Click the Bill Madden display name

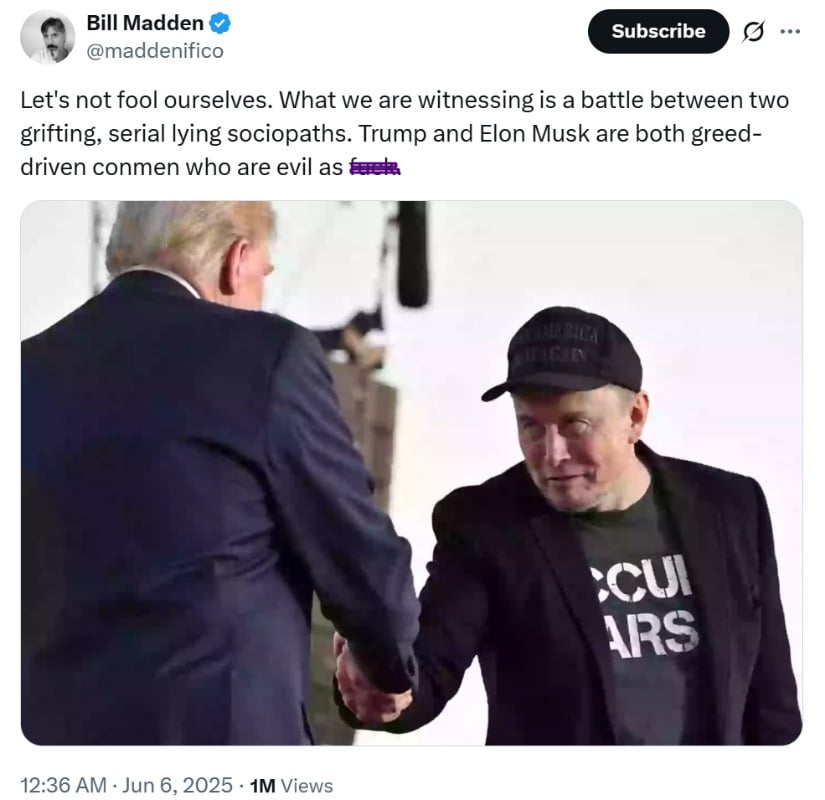(145, 23)
